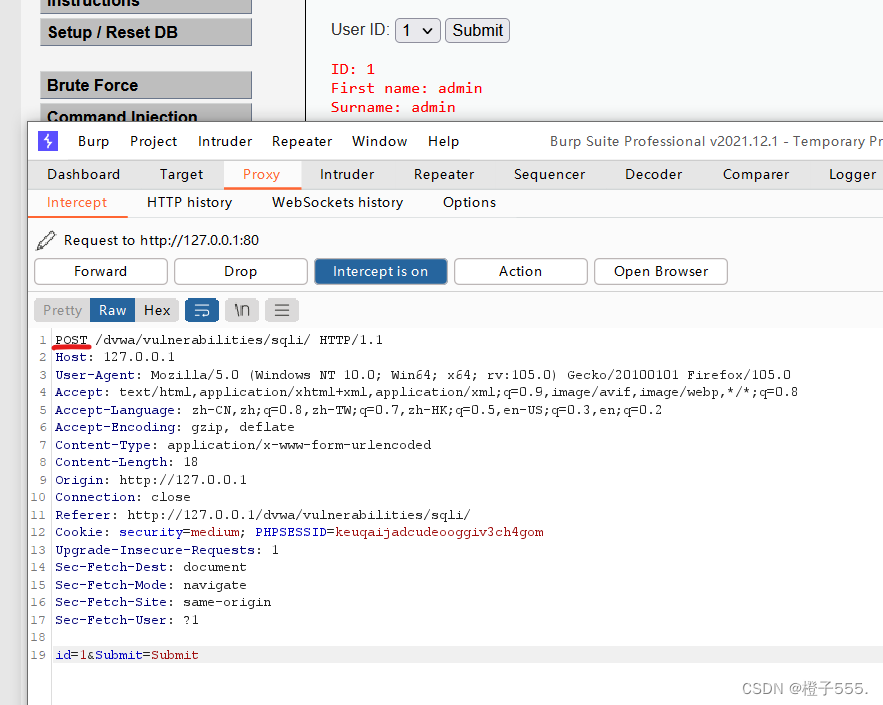Switch the editor to Pretty view
Viewport: 883px width, 705px height.
[x=63, y=310]
